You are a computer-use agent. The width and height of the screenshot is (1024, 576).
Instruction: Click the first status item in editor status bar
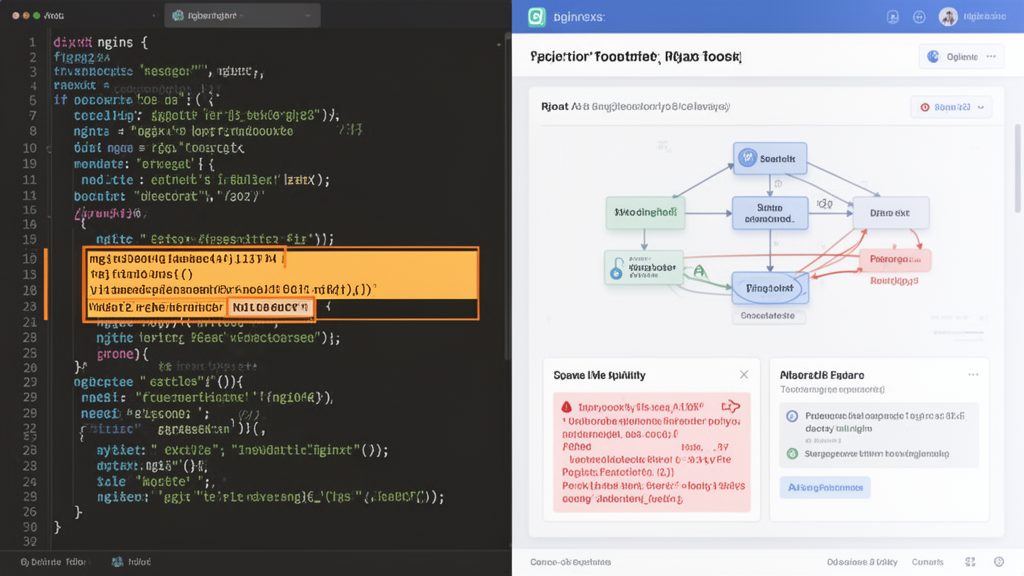[x=53, y=562]
